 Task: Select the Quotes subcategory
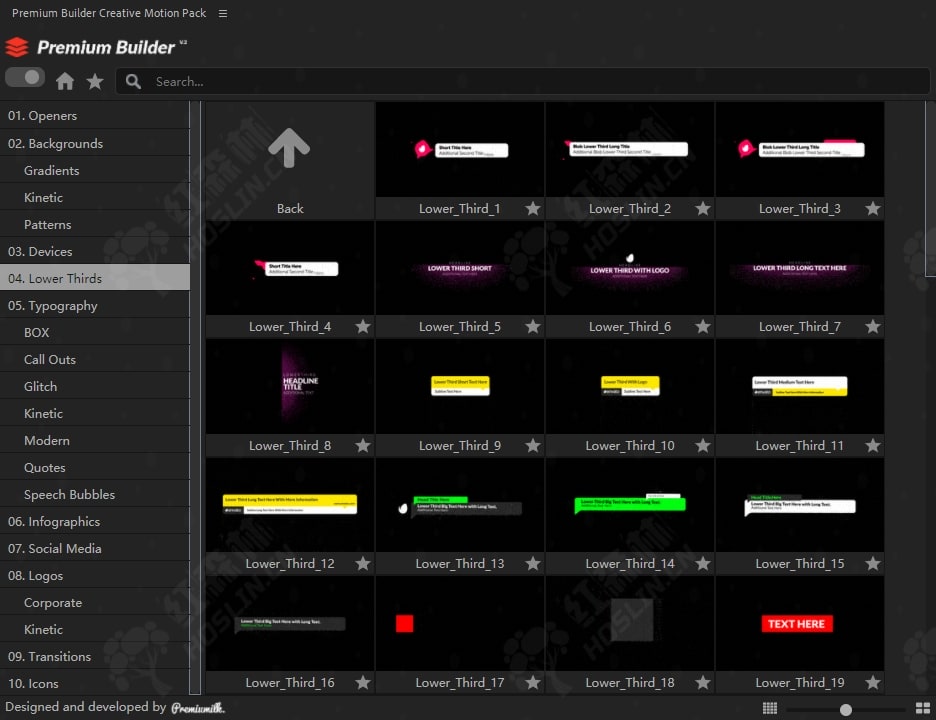pos(95,467)
